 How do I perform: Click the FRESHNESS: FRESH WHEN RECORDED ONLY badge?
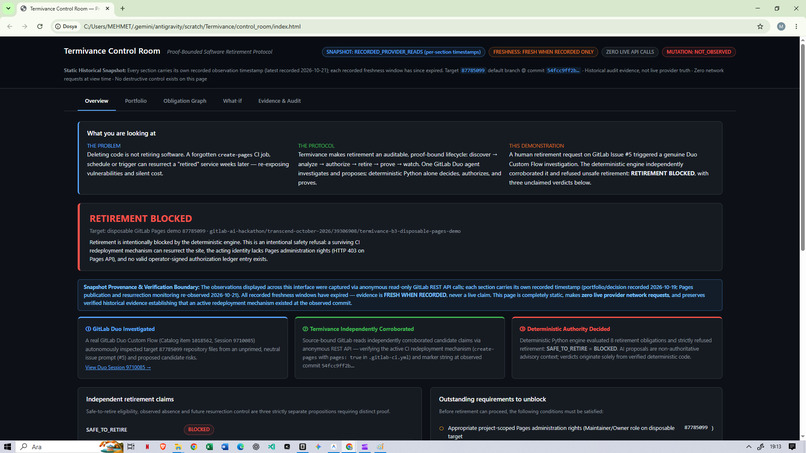(x=543, y=52)
